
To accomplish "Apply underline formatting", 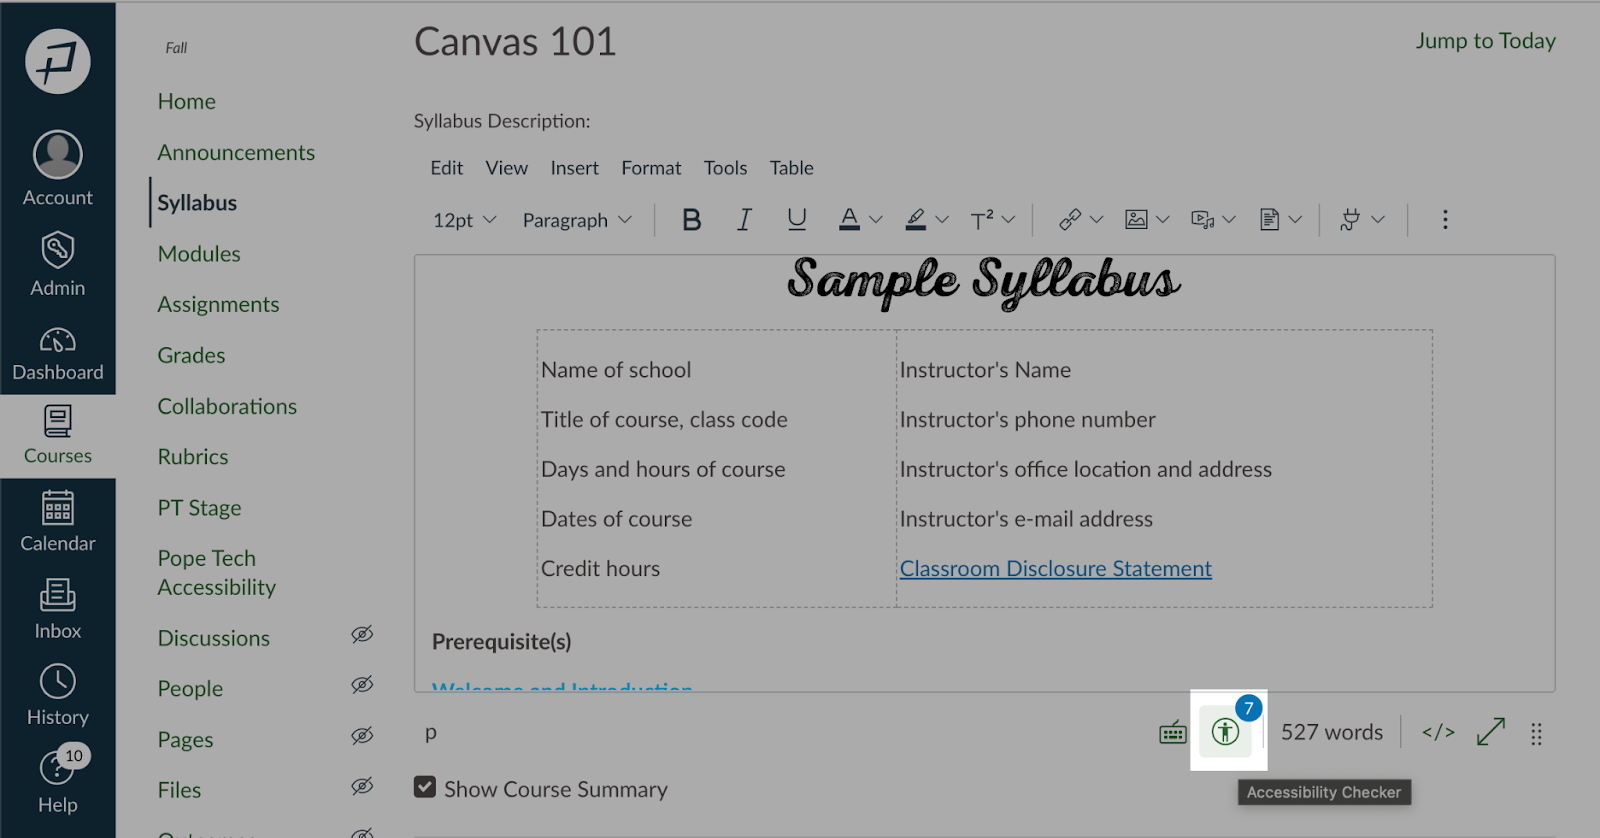I will 797,220.
